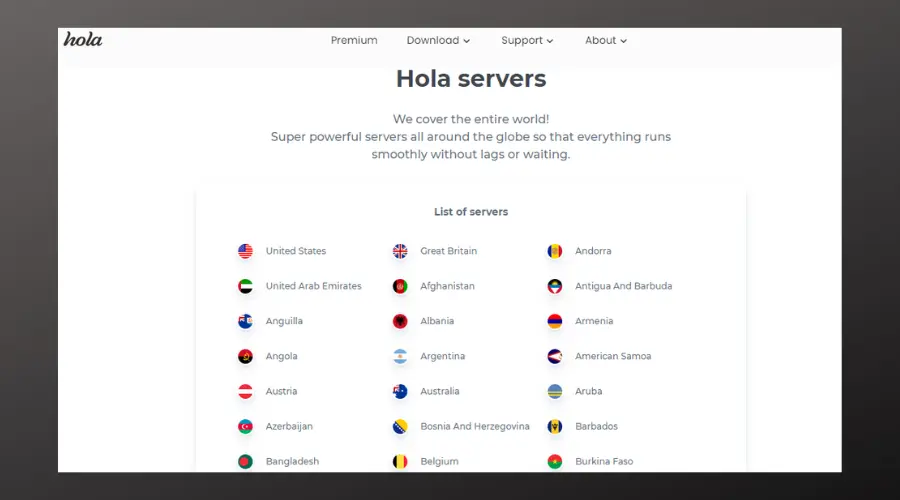Image resolution: width=900 pixels, height=500 pixels.
Task: Click the Aruba server name
Action: 588,391
